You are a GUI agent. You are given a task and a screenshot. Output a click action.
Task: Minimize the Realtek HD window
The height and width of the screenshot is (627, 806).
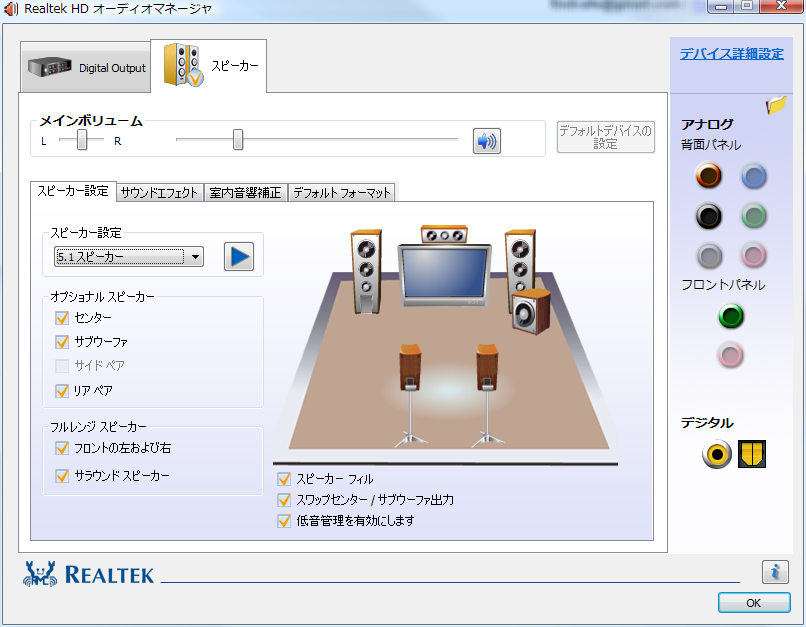tap(721, 7)
